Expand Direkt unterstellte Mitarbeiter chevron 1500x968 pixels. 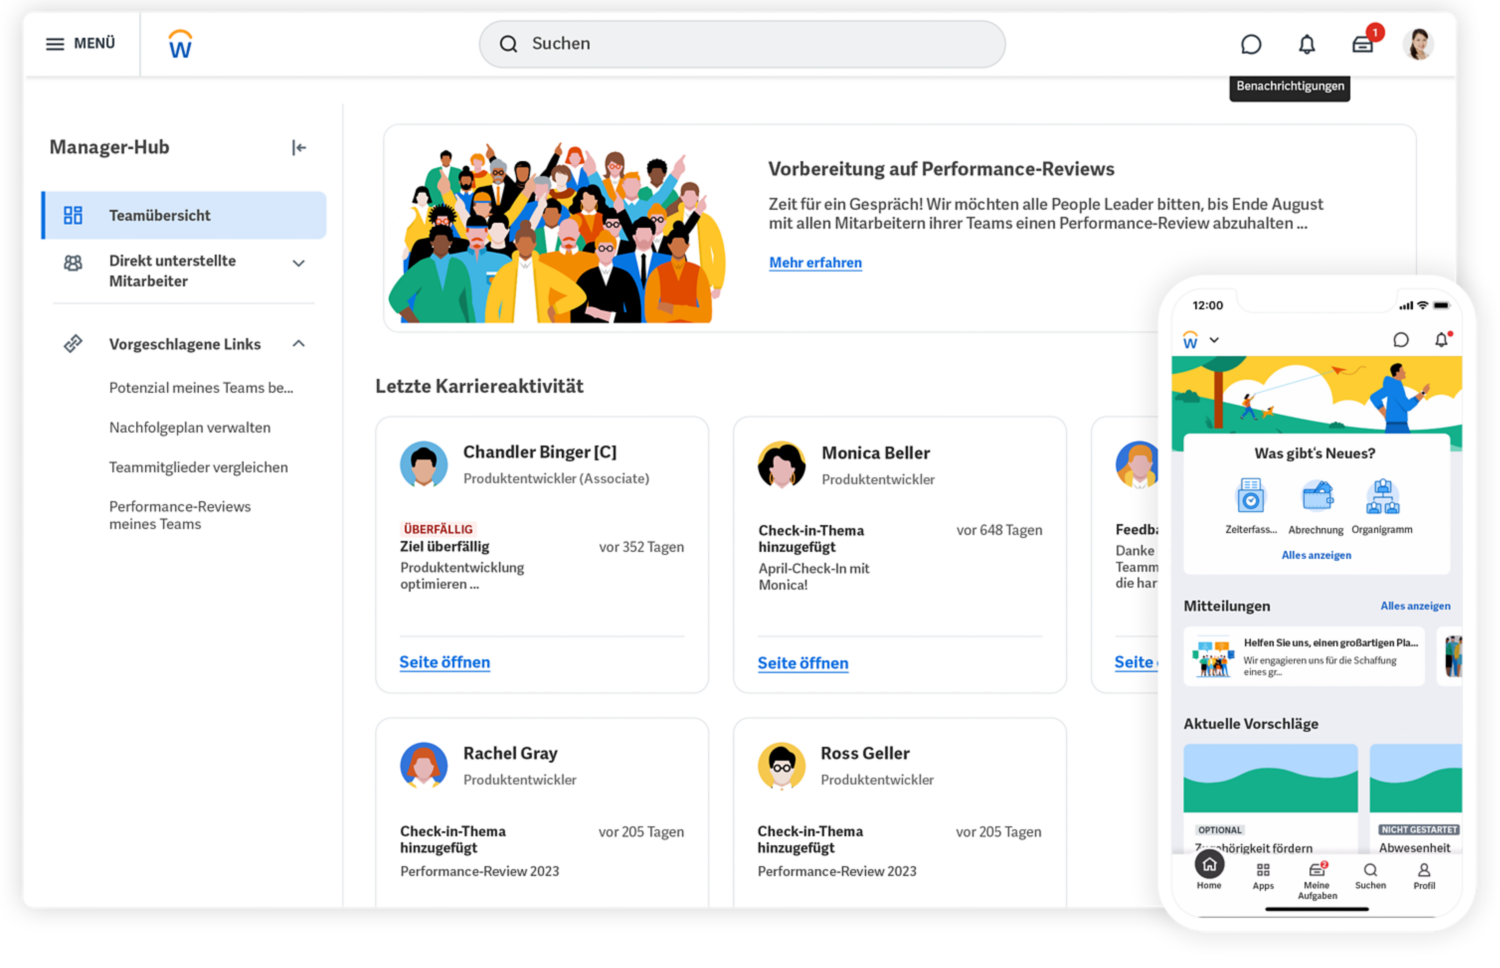(298, 264)
